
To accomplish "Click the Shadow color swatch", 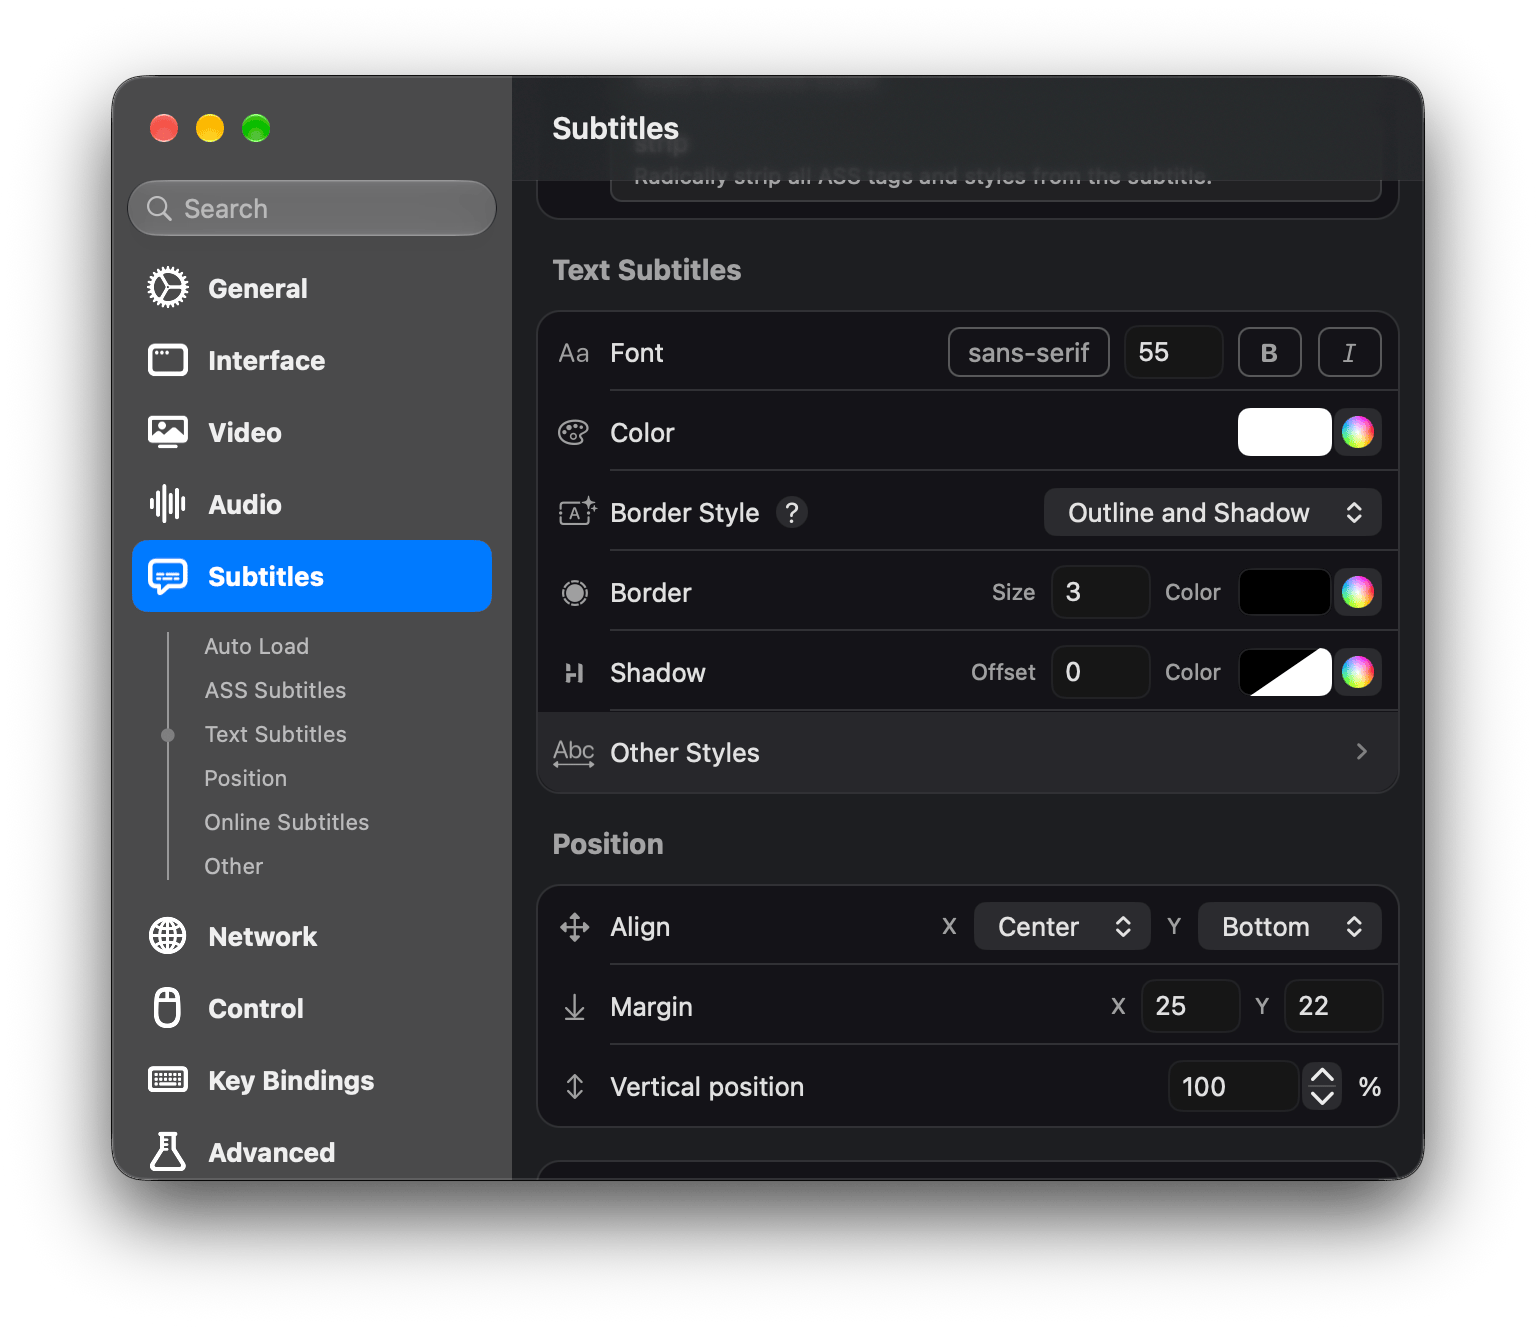I will [x=1285, y=672].
